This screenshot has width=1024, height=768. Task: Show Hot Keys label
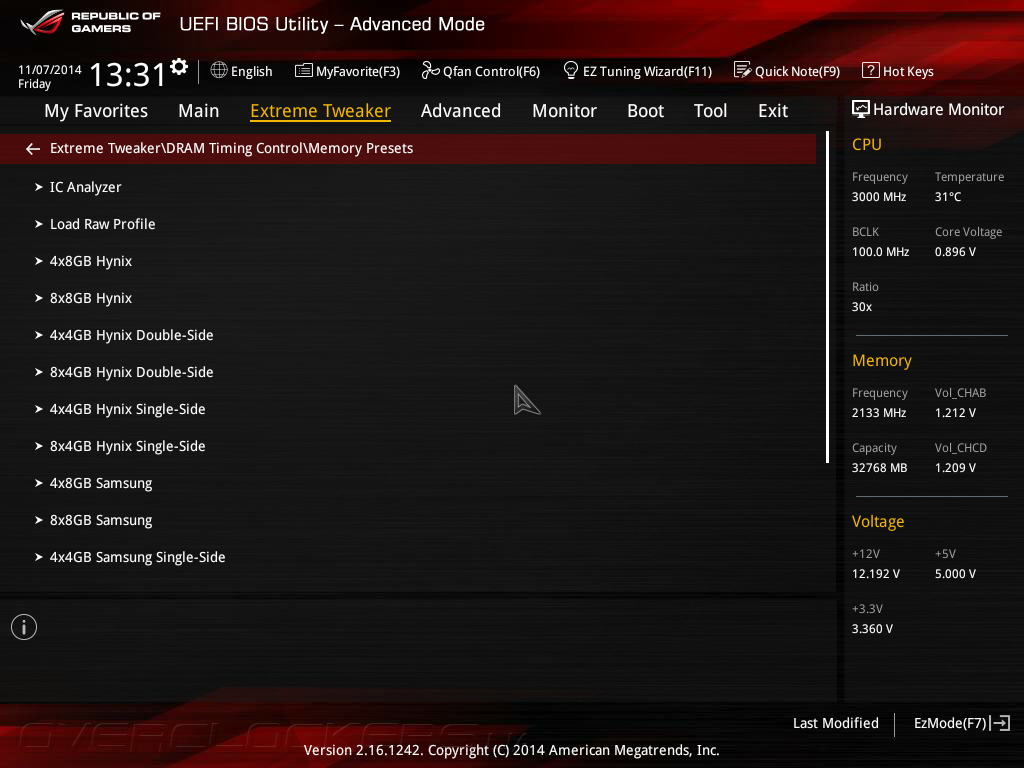coord(908,71)
